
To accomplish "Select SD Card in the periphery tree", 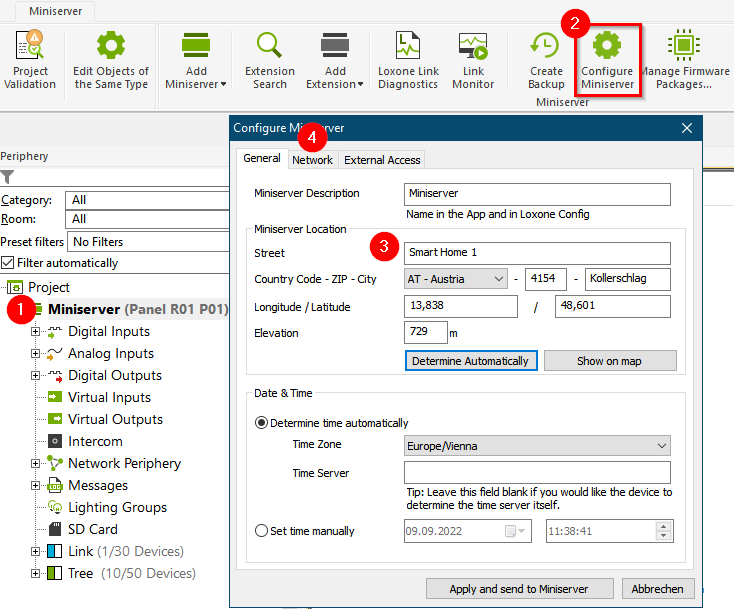I will (x=92, y=529).
